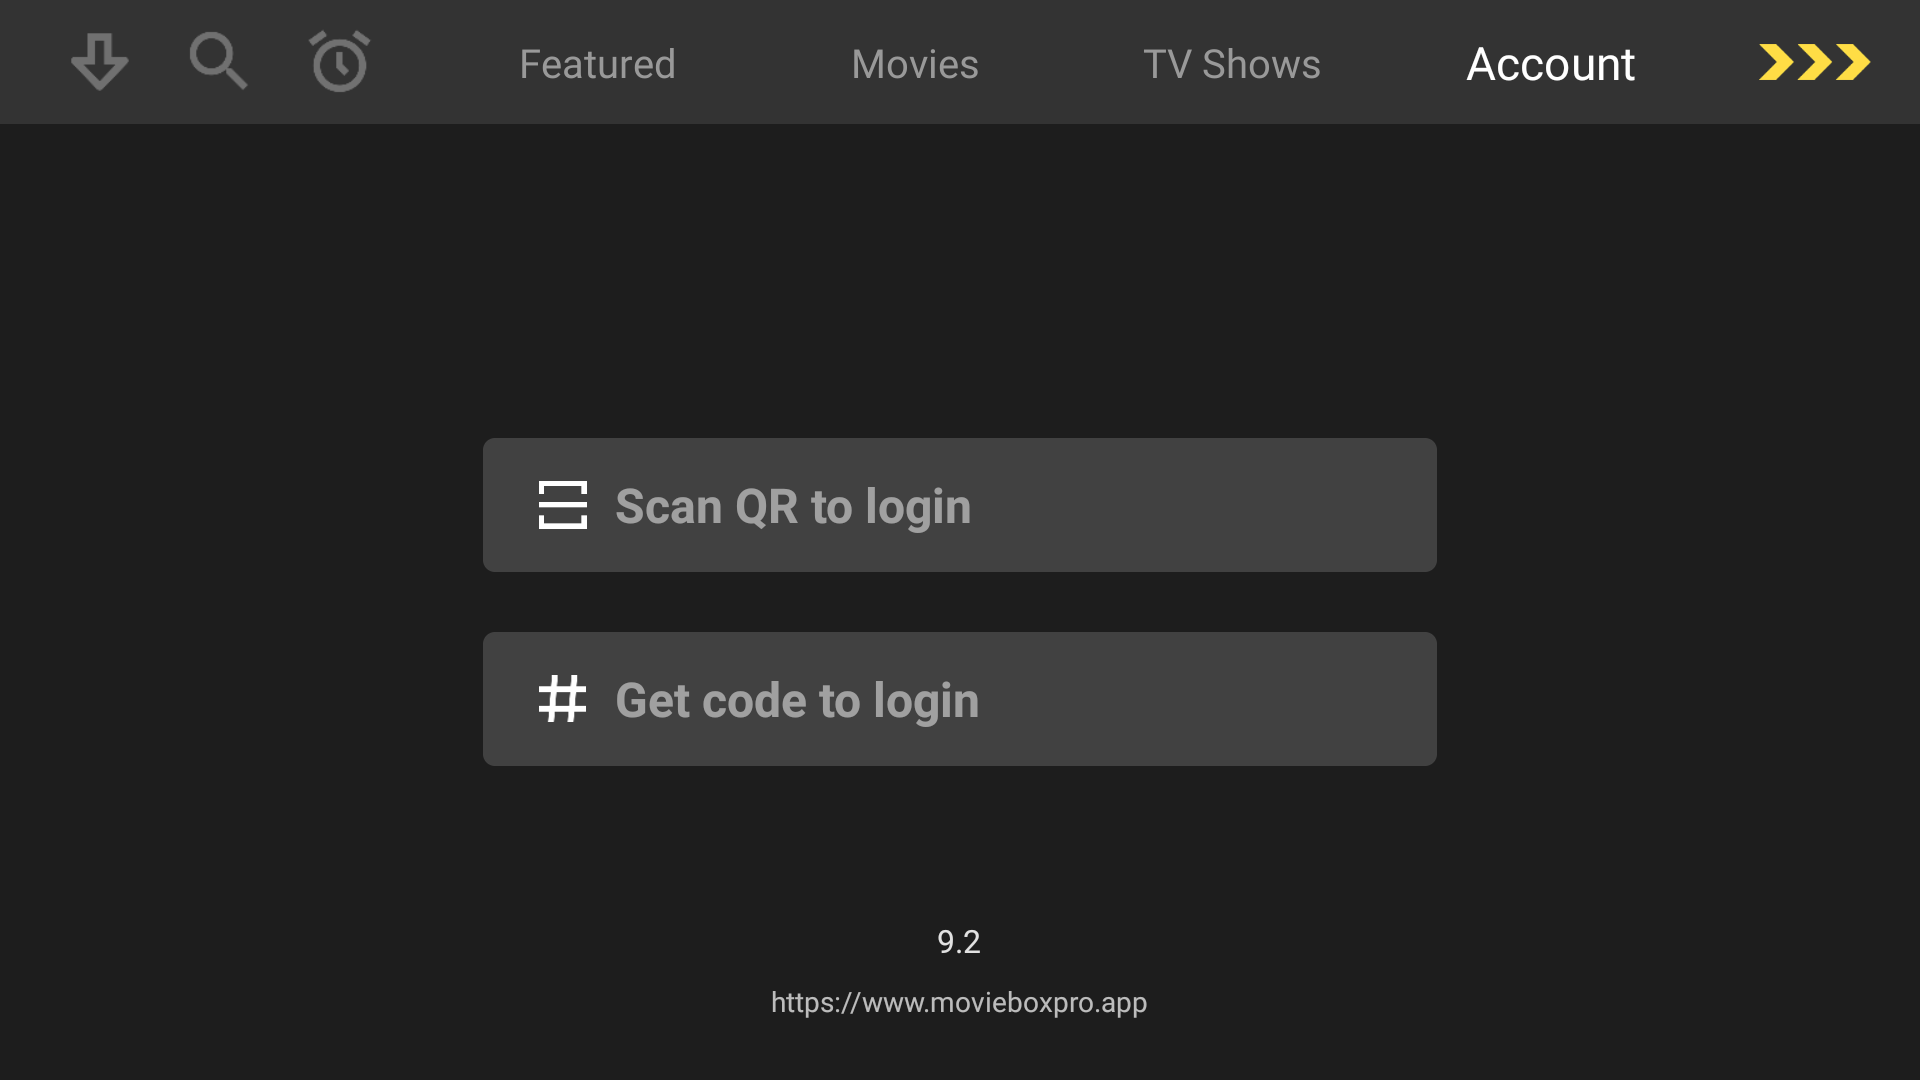Click the QR scan frame icon

[x=562, y=505]
